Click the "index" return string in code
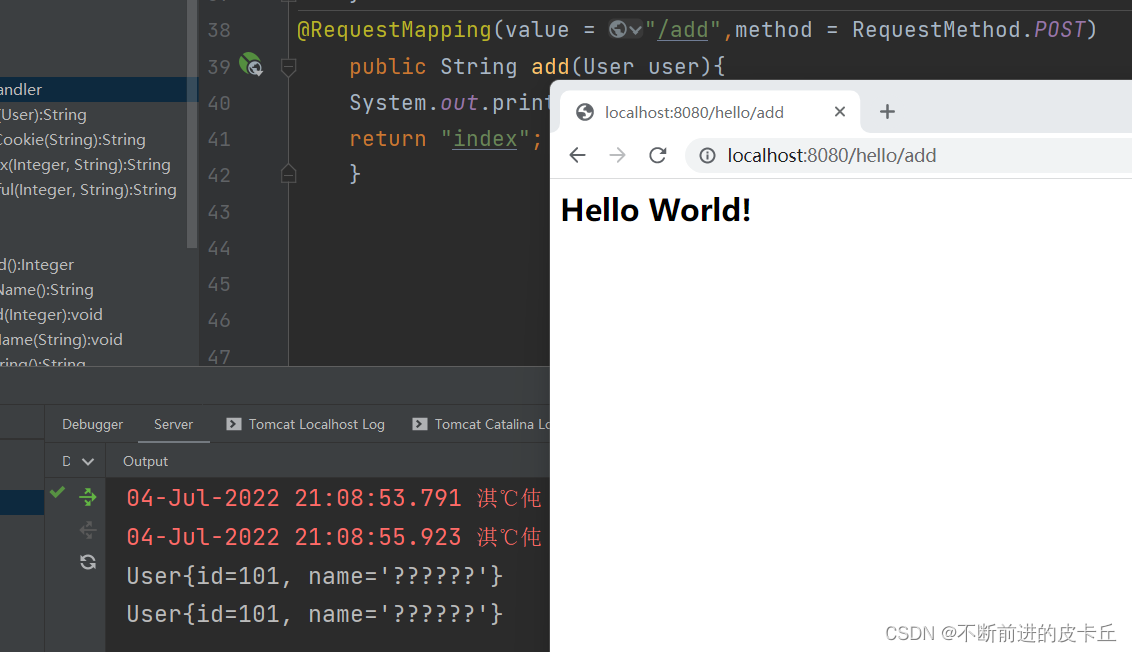The height and width of the screenshot is (652, 1132). click(x=484, y=138)
